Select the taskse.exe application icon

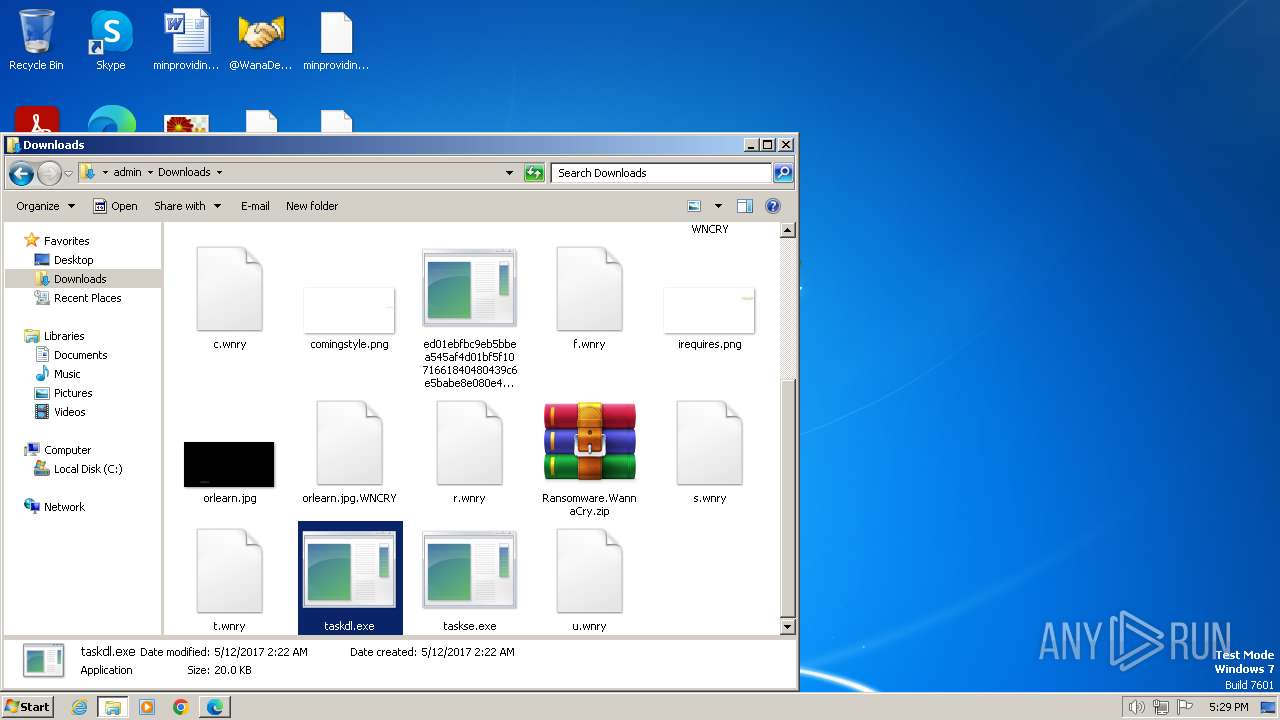[469, 570]
